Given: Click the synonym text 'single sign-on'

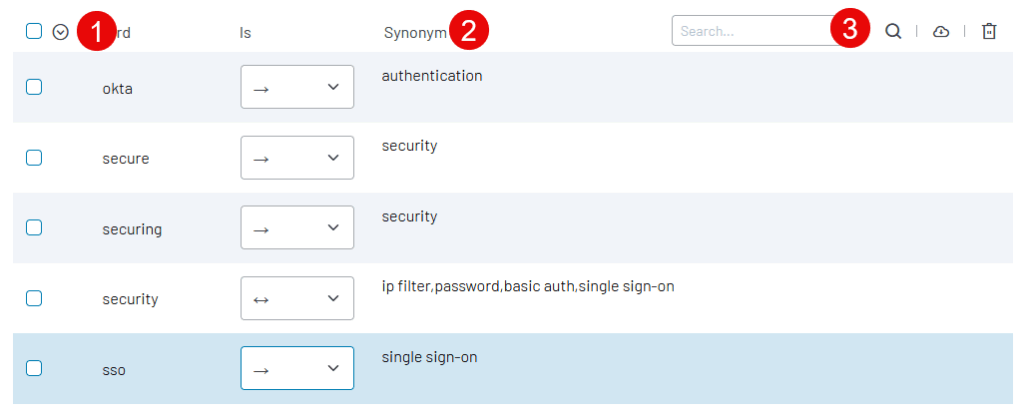Looking at the screenshot, I should click(x=429, y=356).
